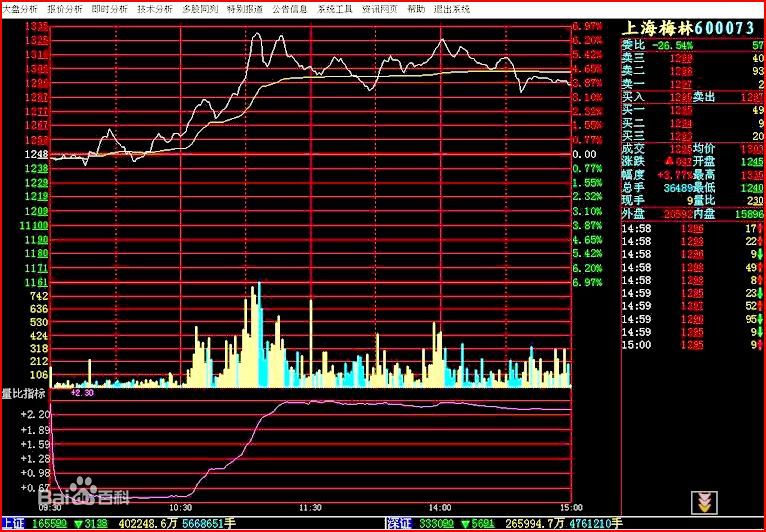Open the 技术分析 menu
766x532 pixels.
(155, 9)
